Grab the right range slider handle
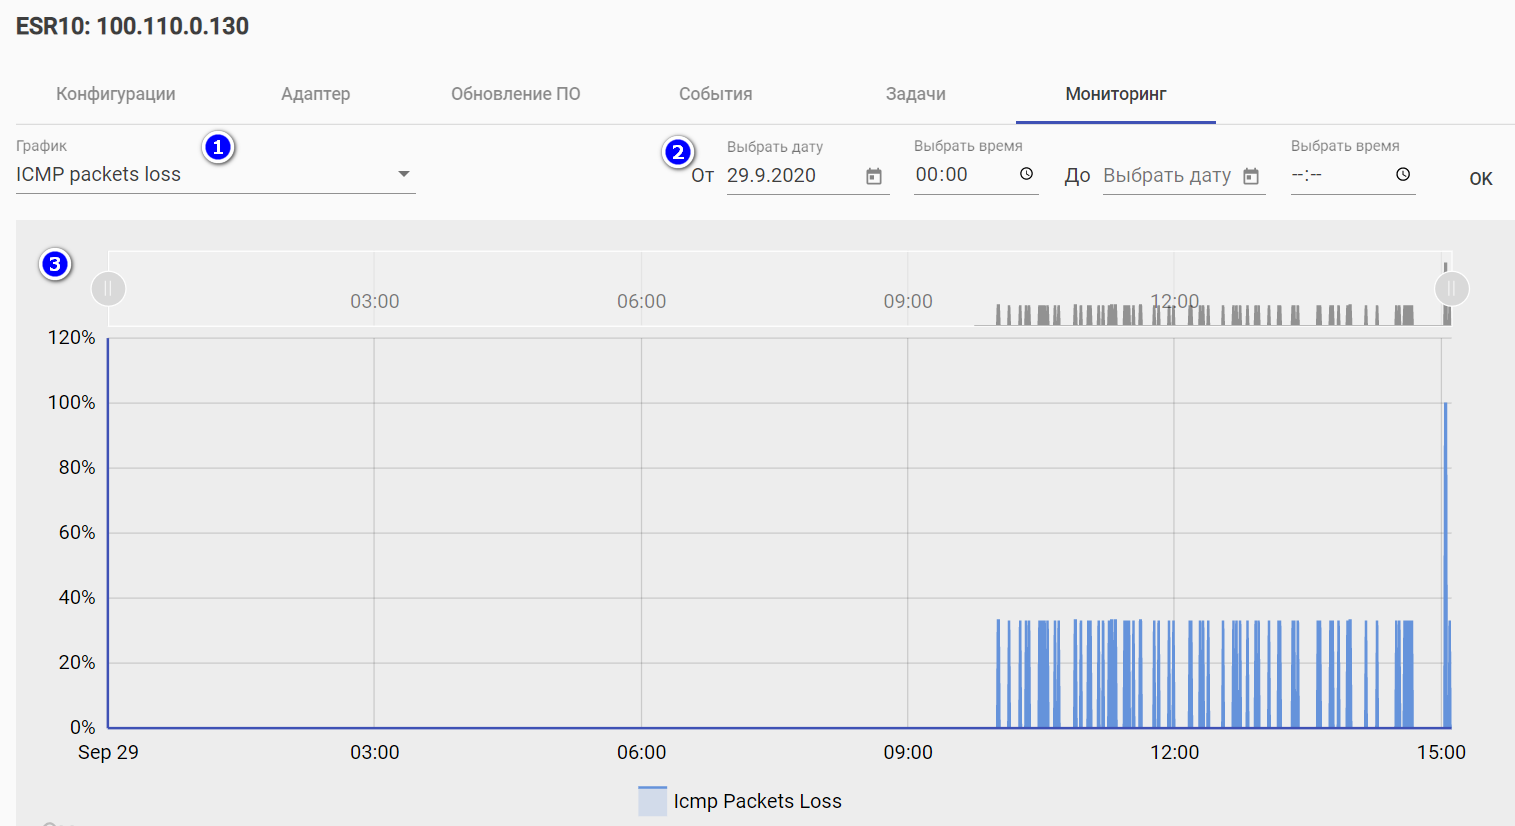The image size is (1515, 826). pyautogui.click(x=1451, y=289)
